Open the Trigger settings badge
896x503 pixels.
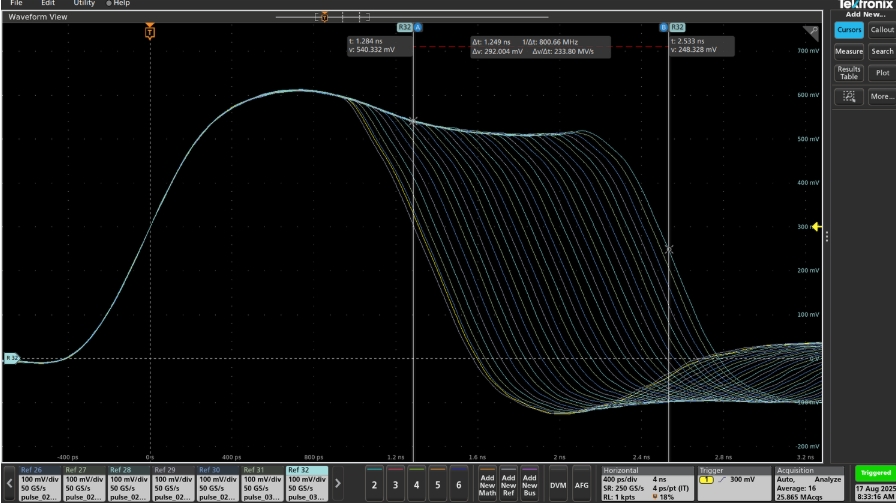pos(732,483)
